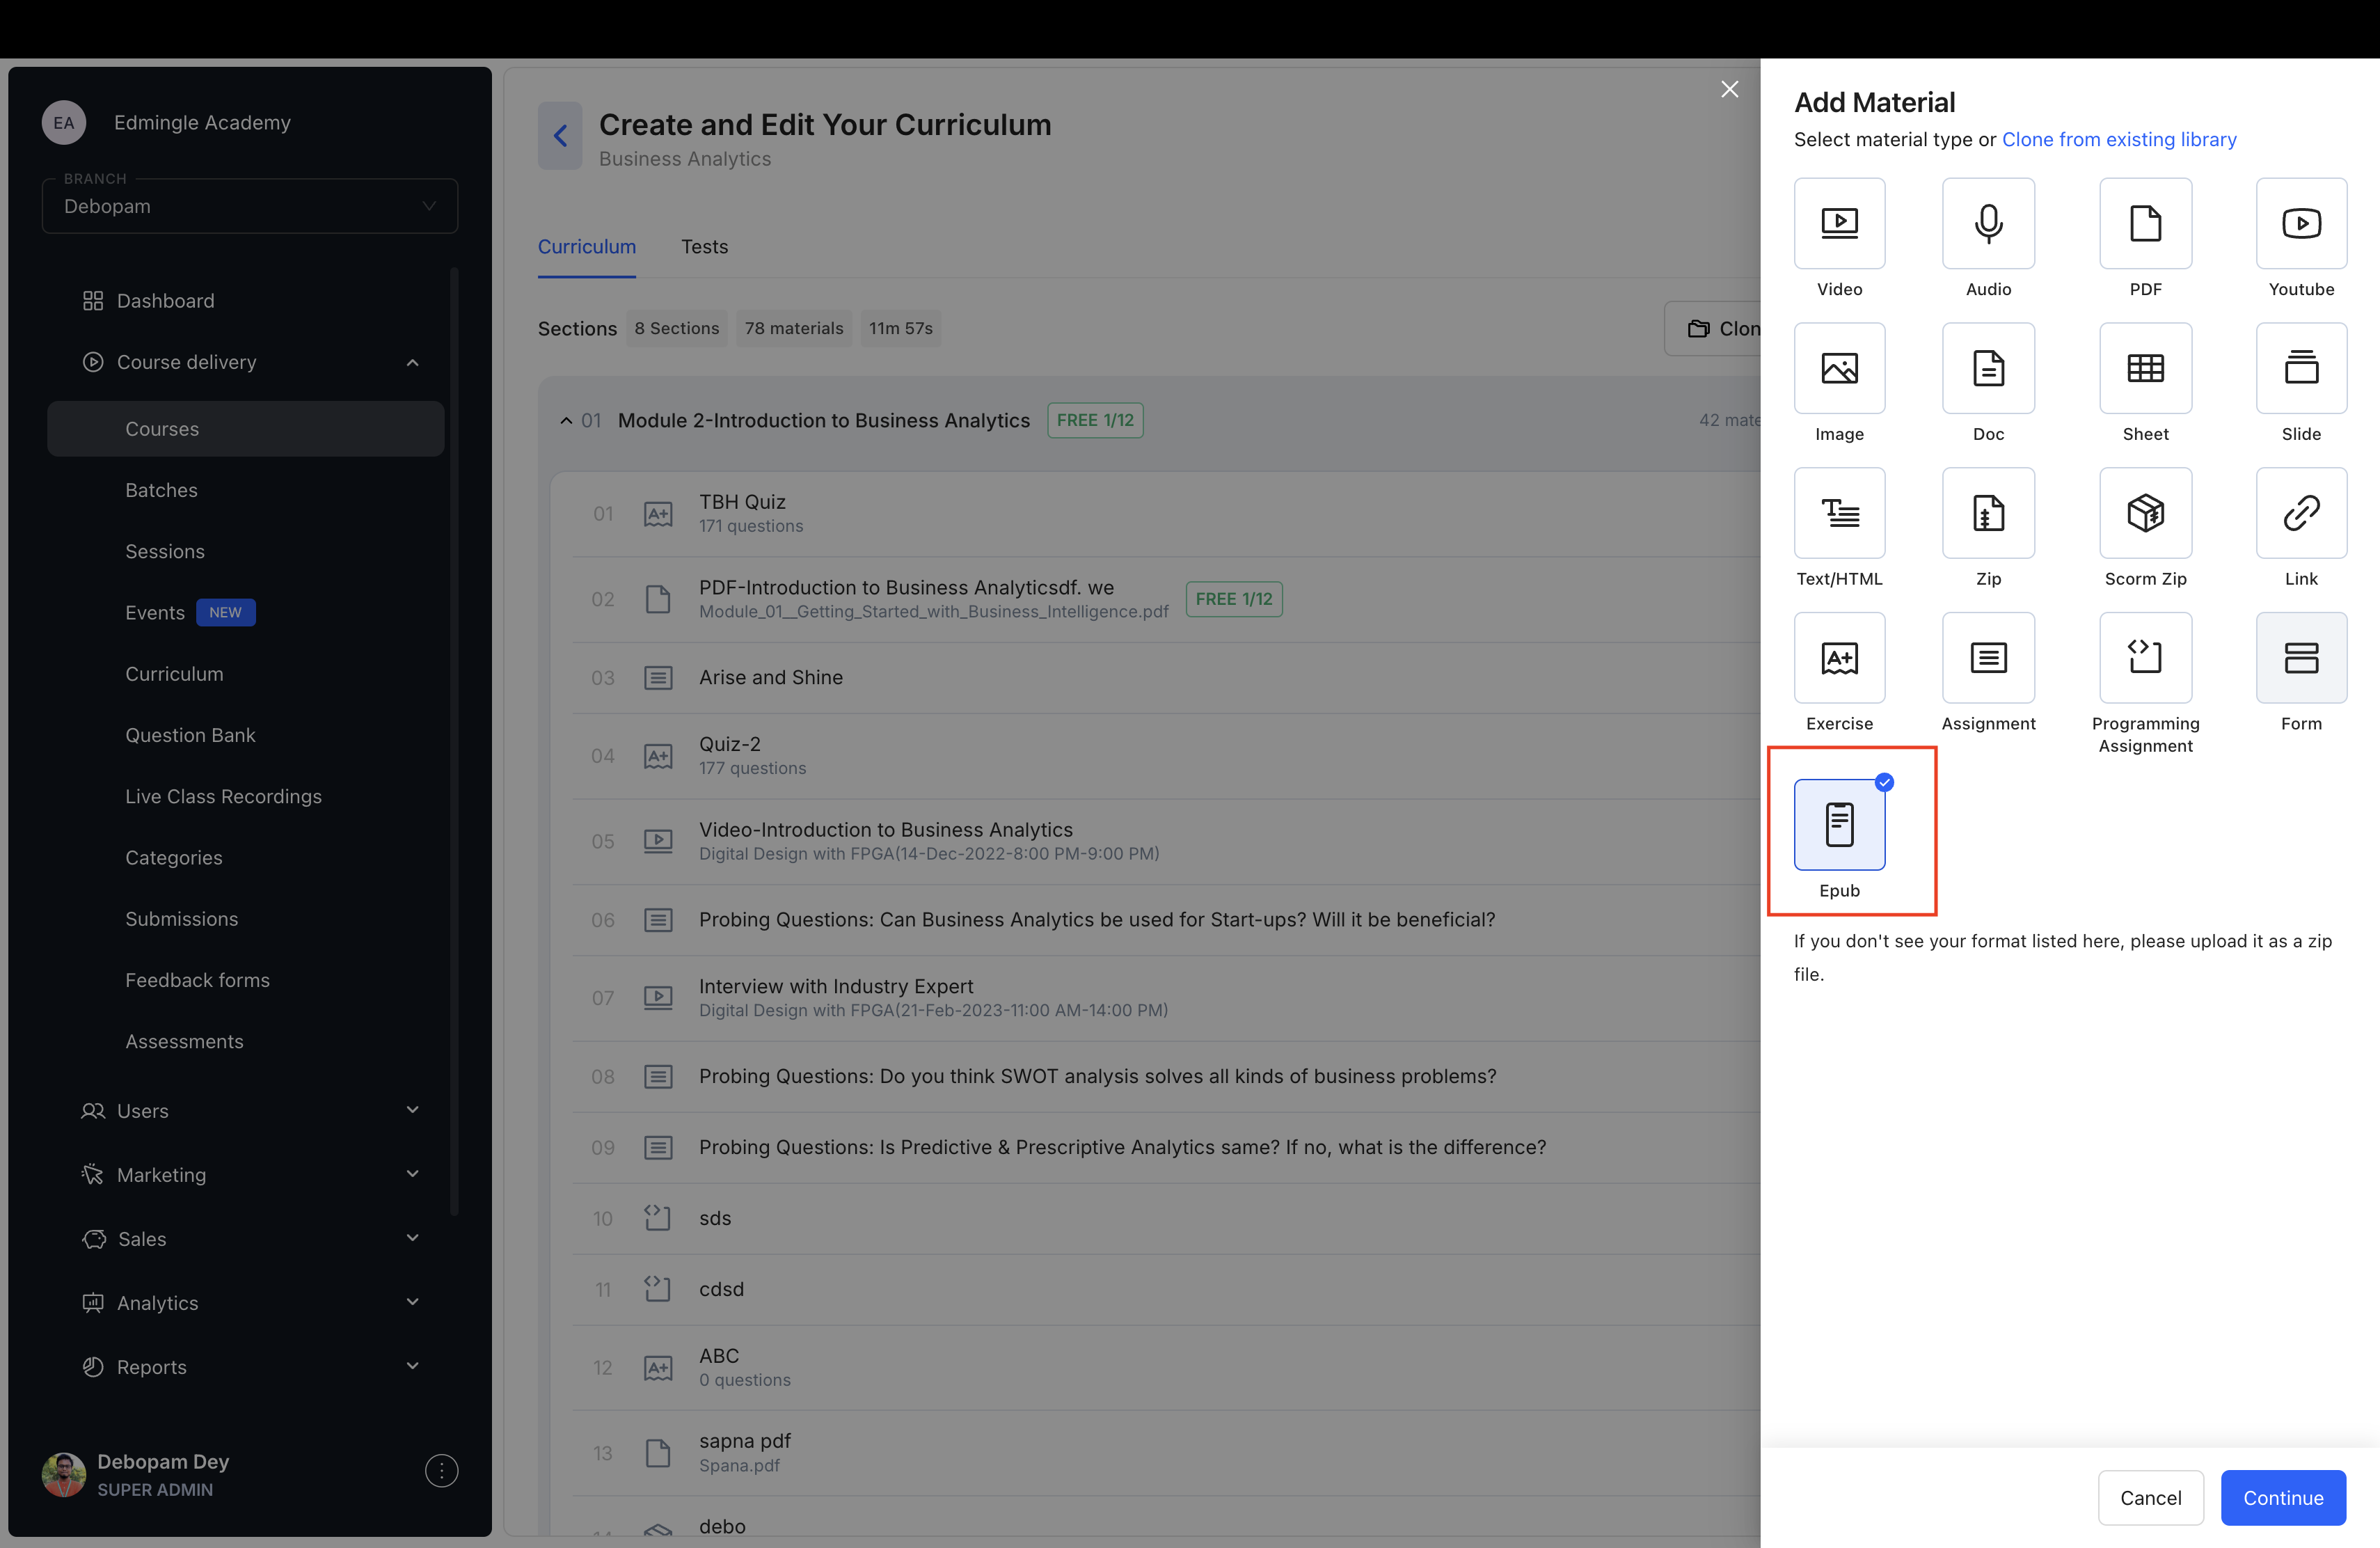Click the Debopam Dey profile picture
Viewport: 2380px width, 1548px height.
click(63, 1475)
